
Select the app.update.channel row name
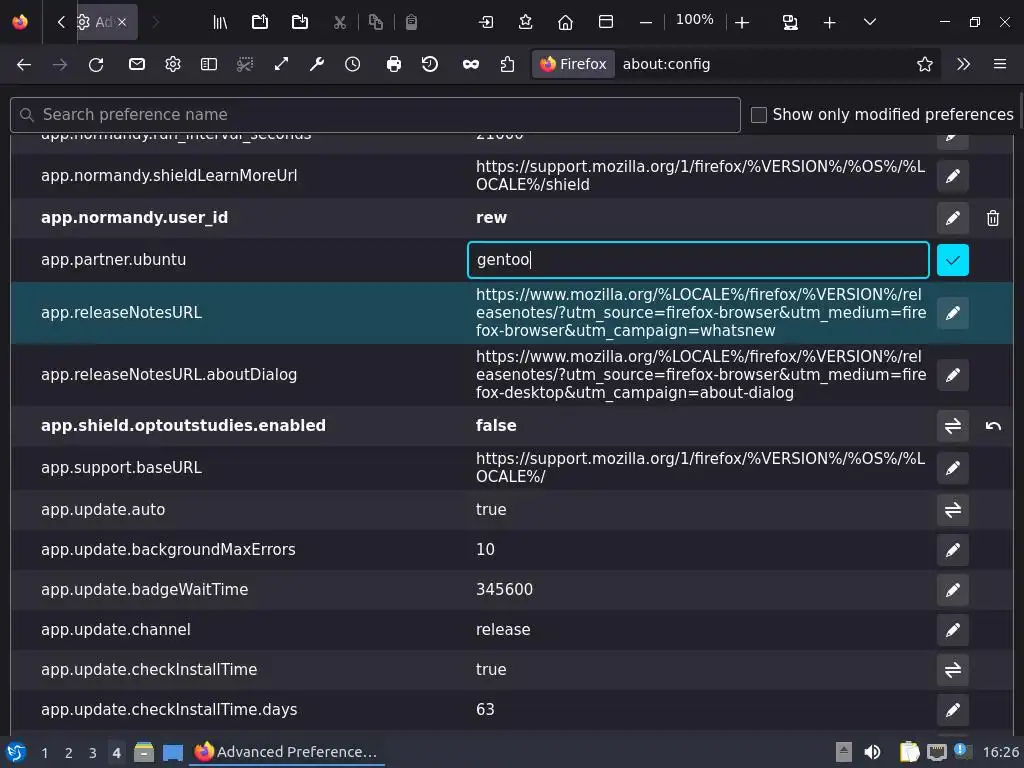point(116,630)
